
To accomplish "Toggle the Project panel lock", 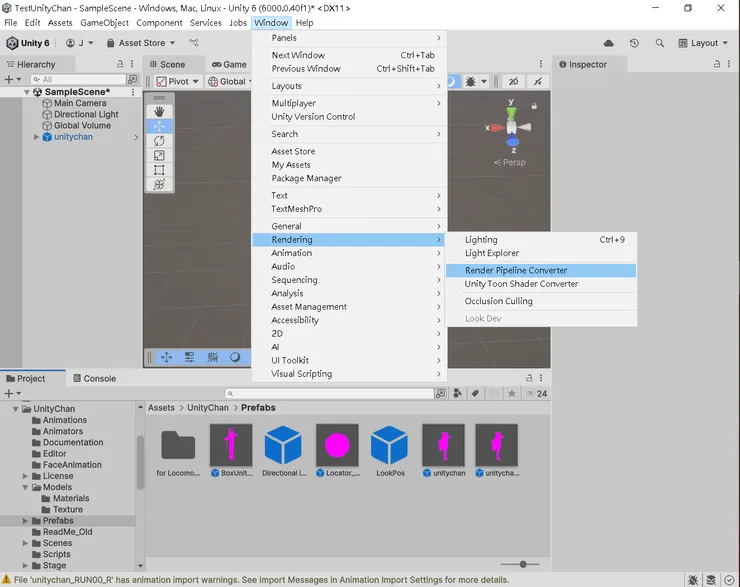I will [x=529, y=378].
